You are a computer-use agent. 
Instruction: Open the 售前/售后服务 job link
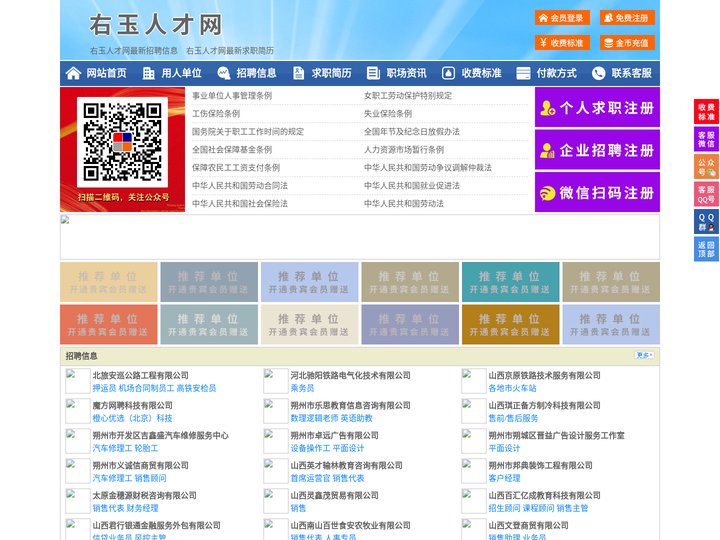(x=513, y=418)
